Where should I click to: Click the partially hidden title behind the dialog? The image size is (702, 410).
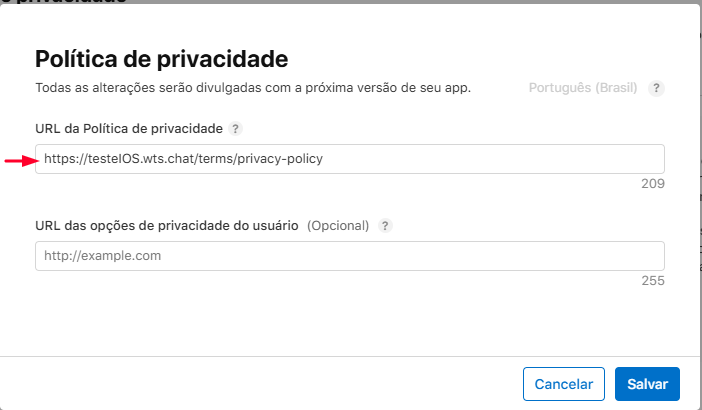(70, 1)
